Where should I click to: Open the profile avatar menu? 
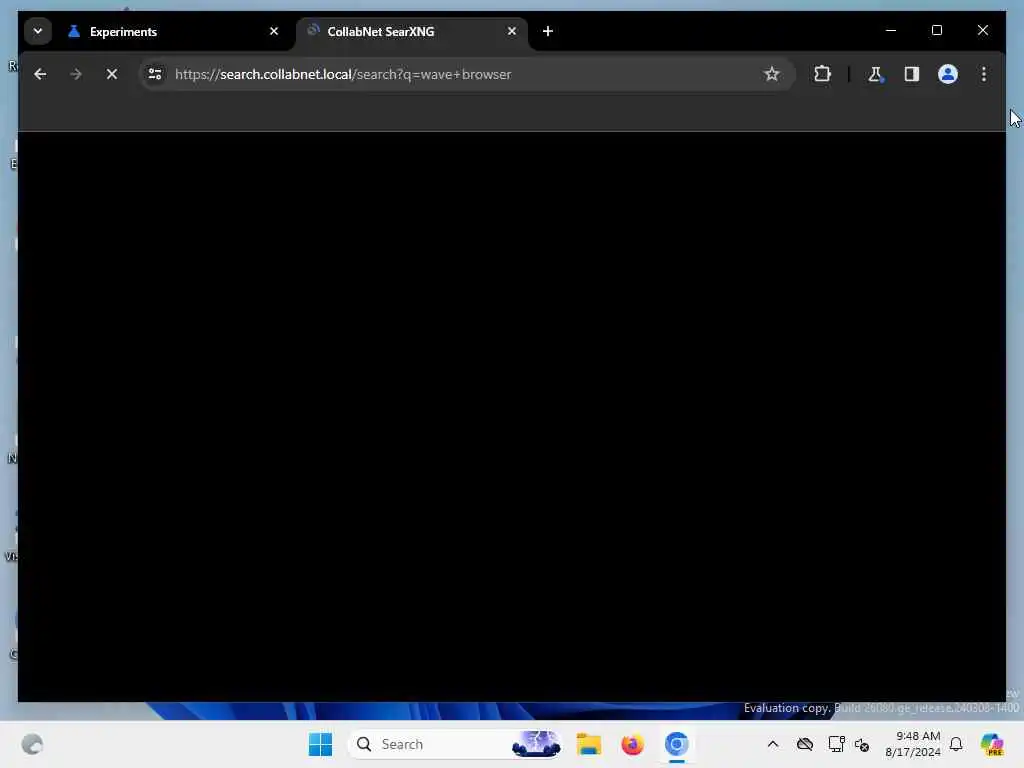[948, 74]
